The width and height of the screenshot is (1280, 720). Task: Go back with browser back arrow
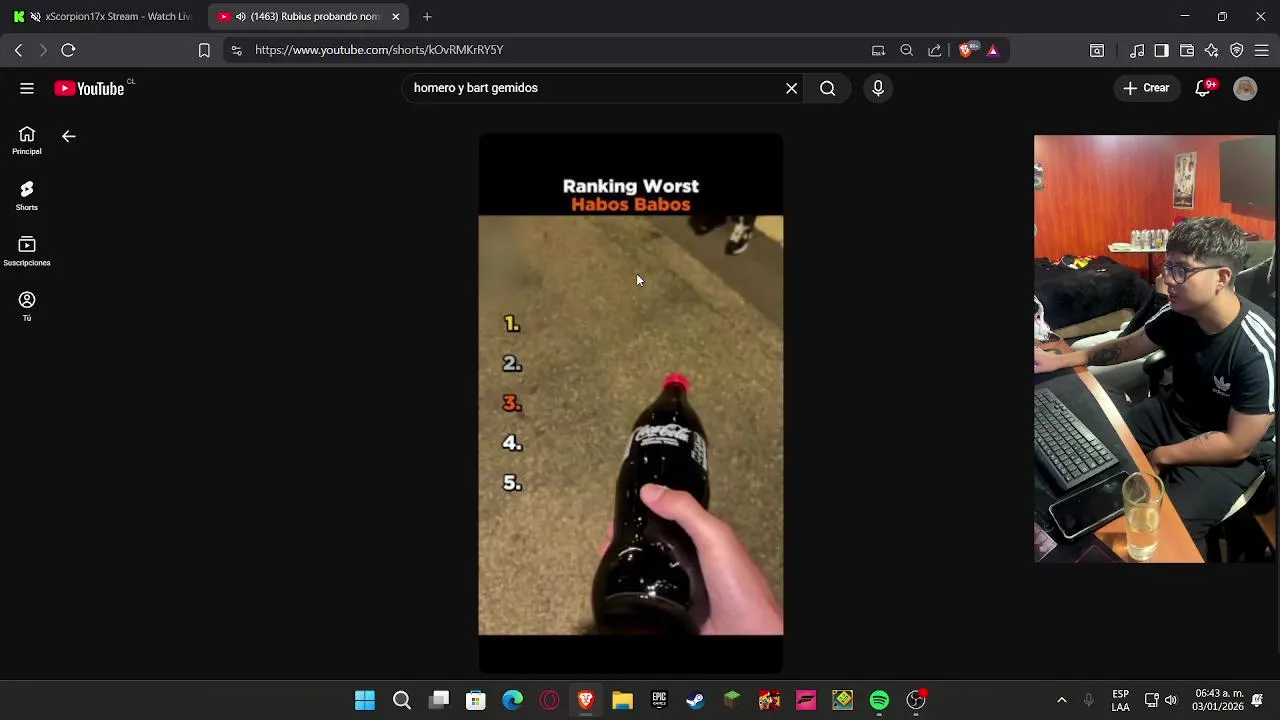tap(18, 50)
